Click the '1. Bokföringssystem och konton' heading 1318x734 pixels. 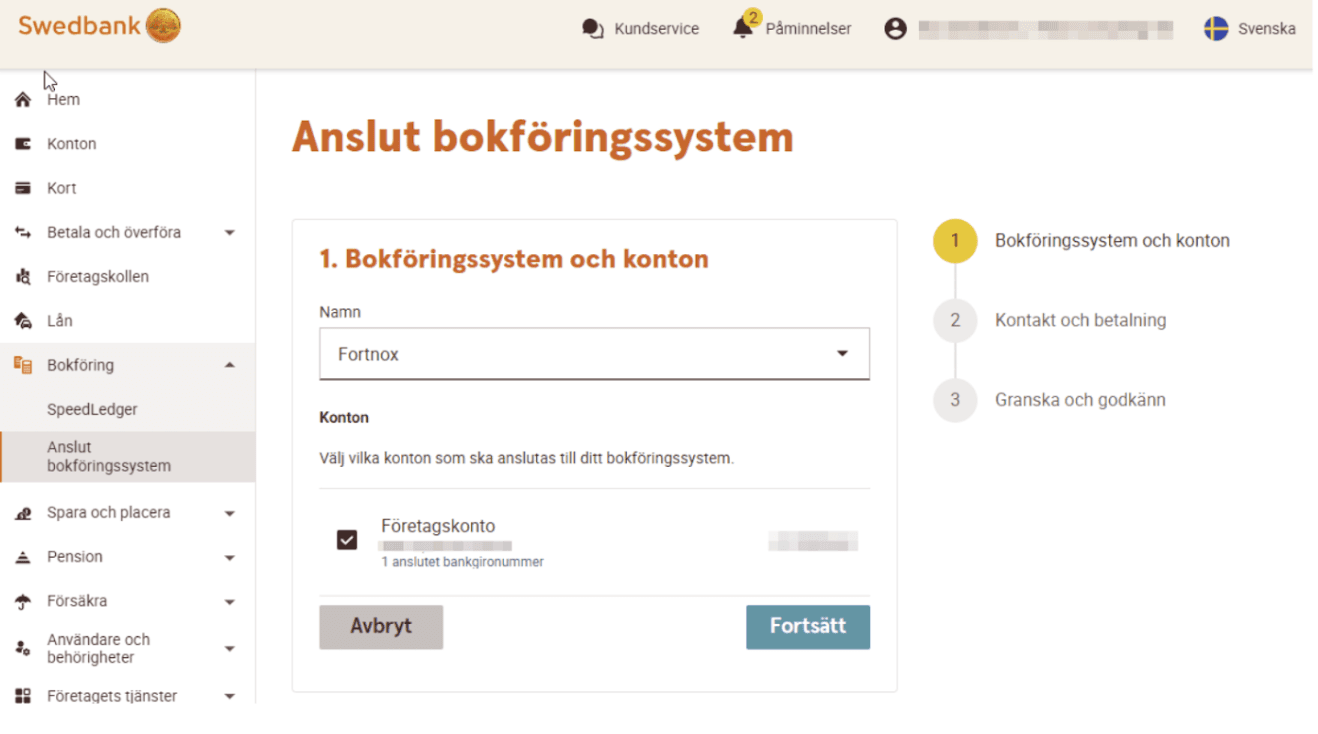(x=514, y=259)
